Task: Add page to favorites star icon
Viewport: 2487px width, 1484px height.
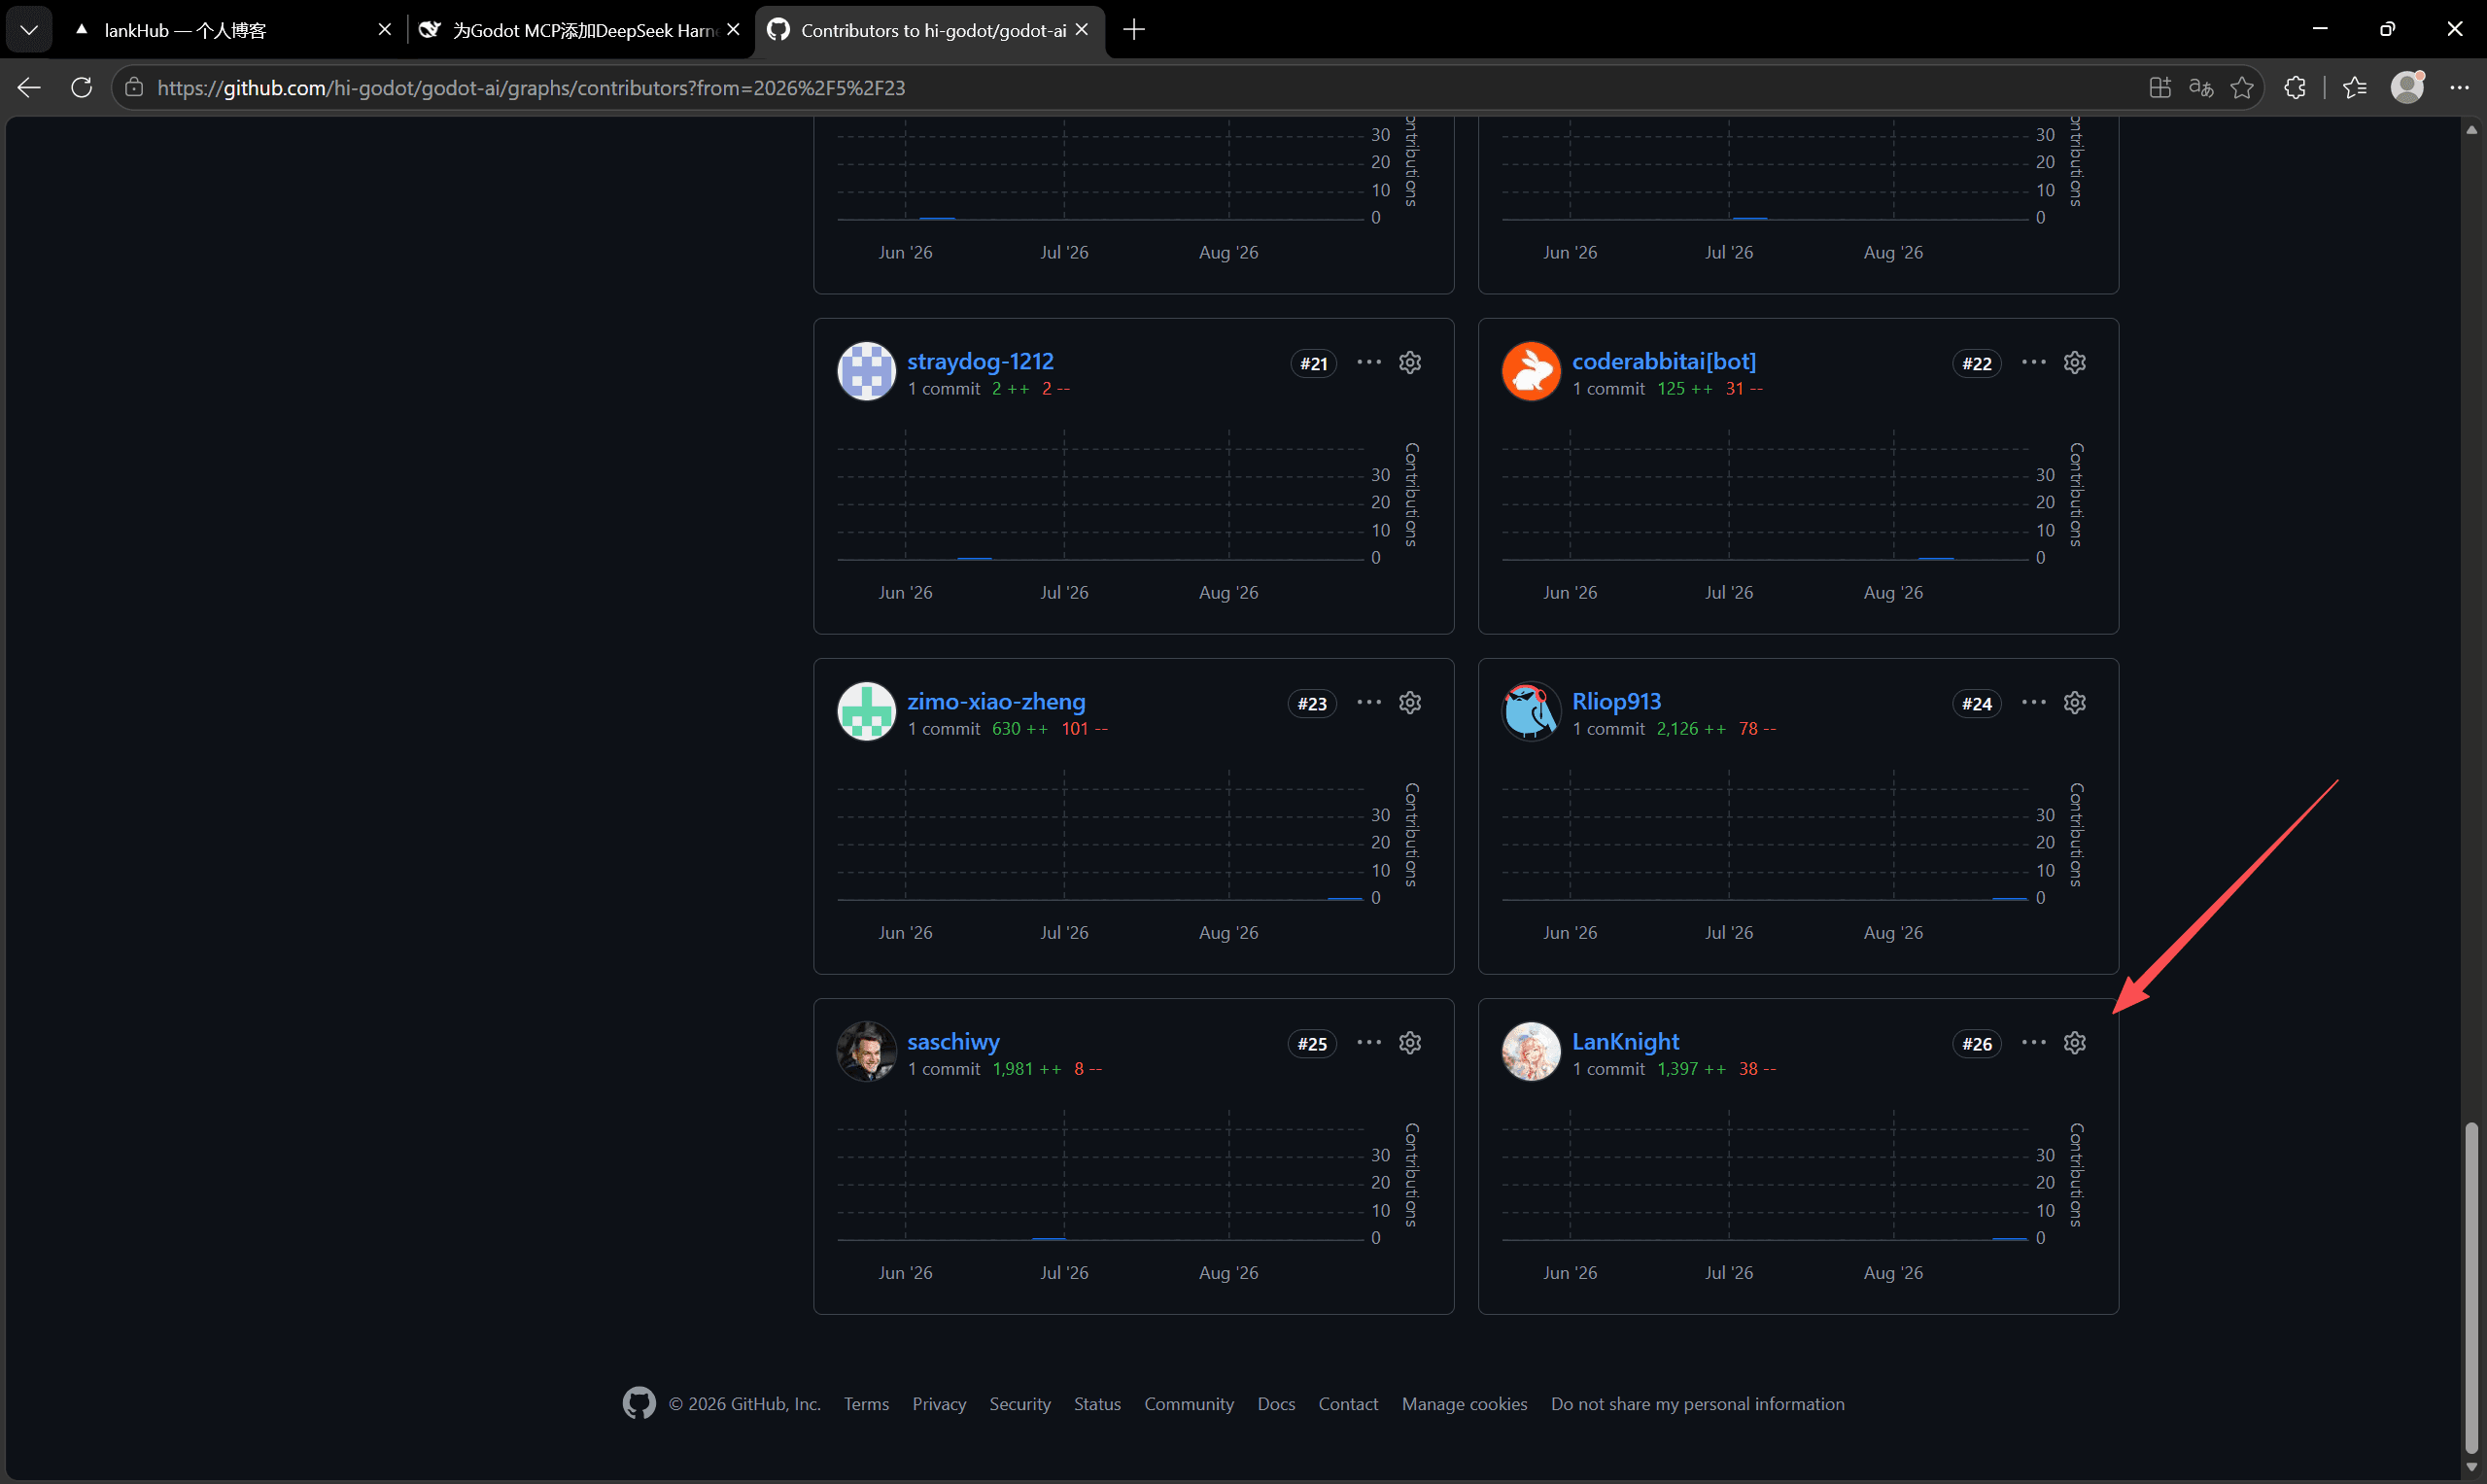Action: [x=2242, y=88]
